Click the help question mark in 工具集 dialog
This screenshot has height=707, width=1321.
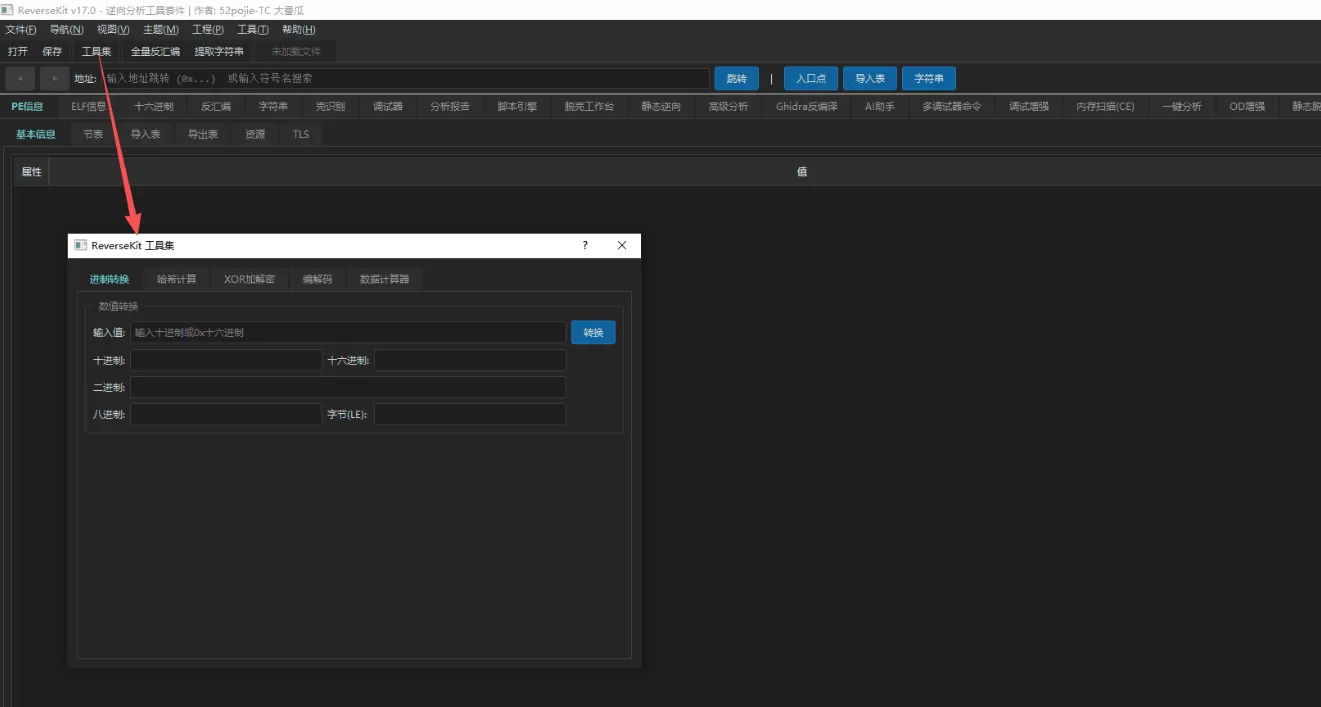[x=585, y=245]
